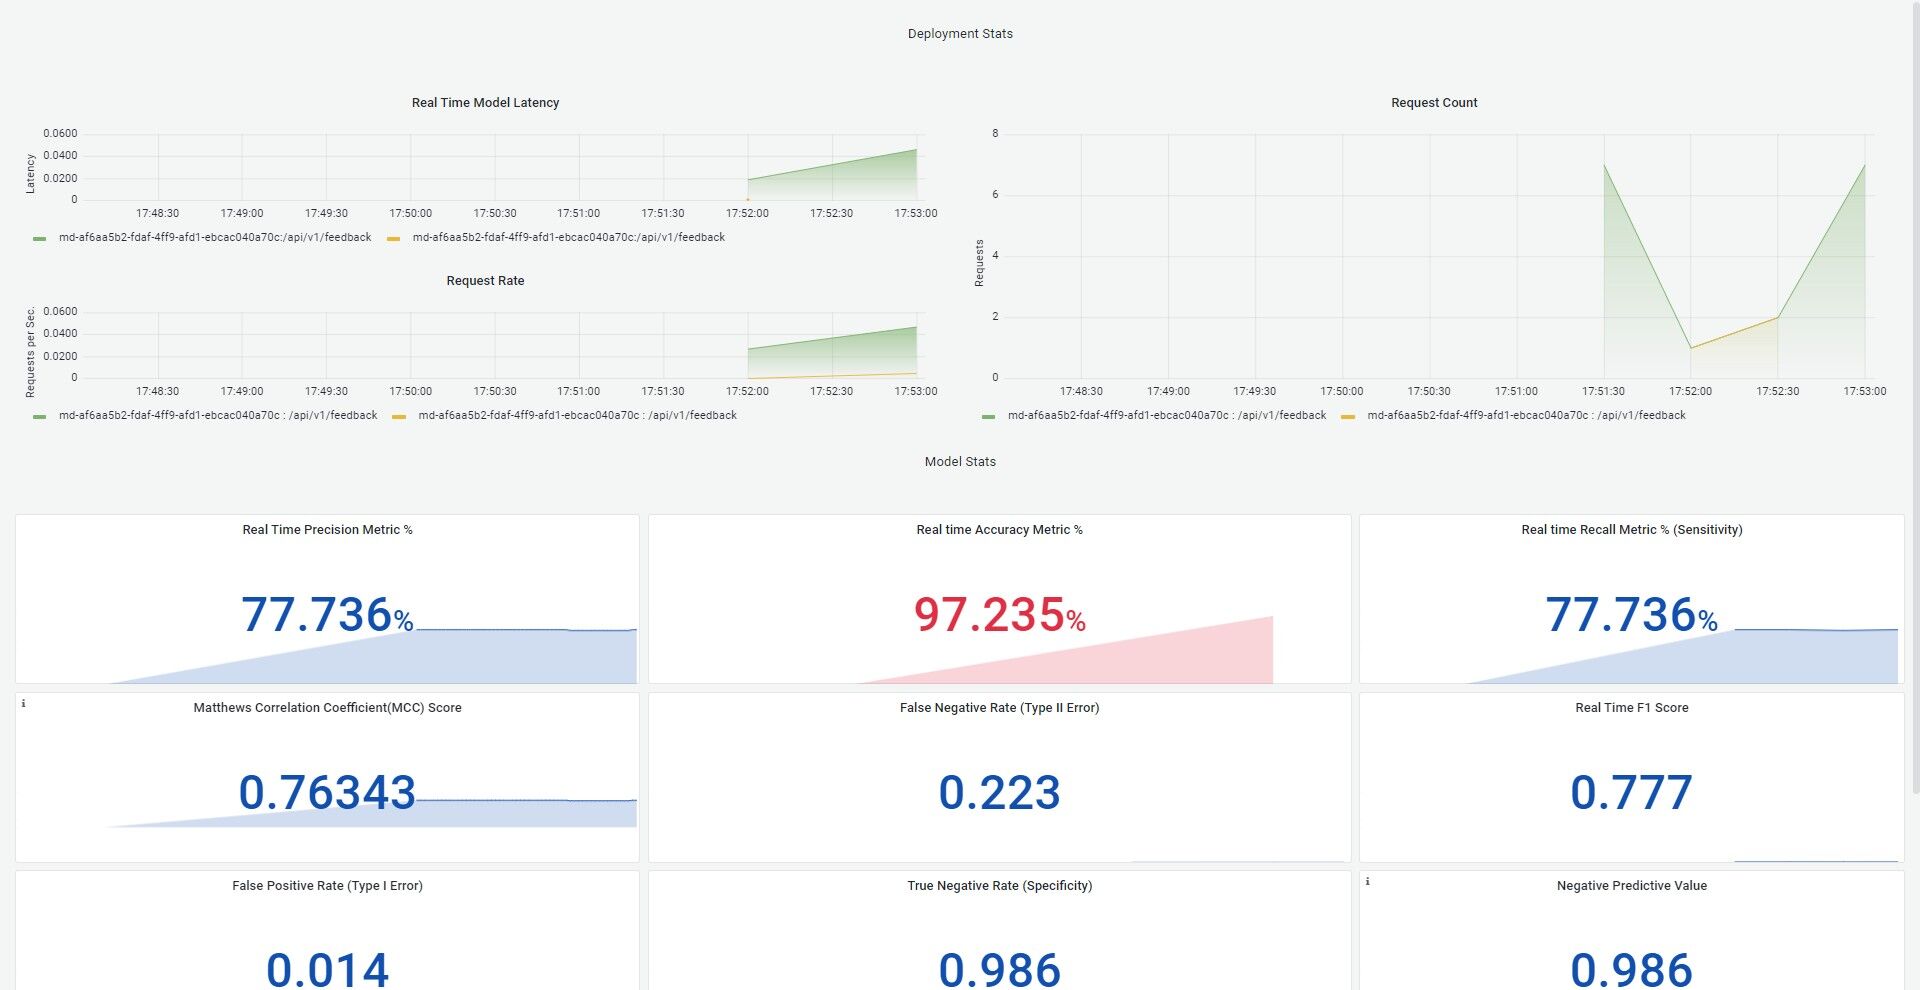Image resolution: width=1920 pixels, height=990 pixels.
Task: Click 17:50:00 tick on Request Rate x-axis
Action: pyautogui.click(x=410, y=392)
